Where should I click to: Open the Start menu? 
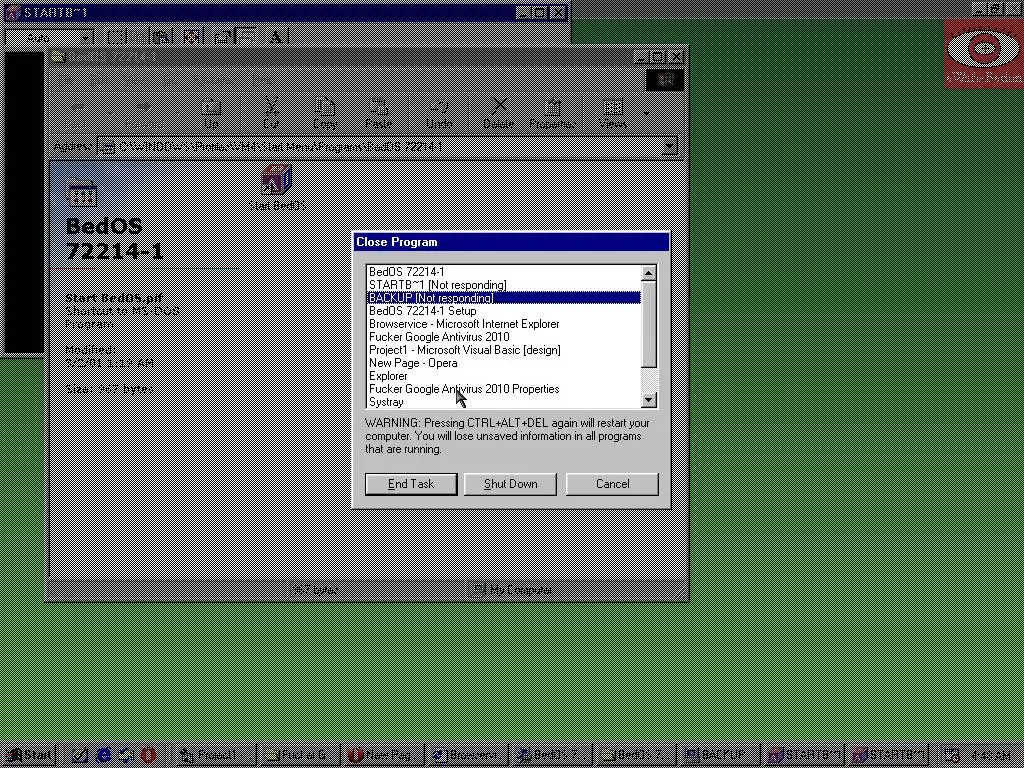pos(30,755)
